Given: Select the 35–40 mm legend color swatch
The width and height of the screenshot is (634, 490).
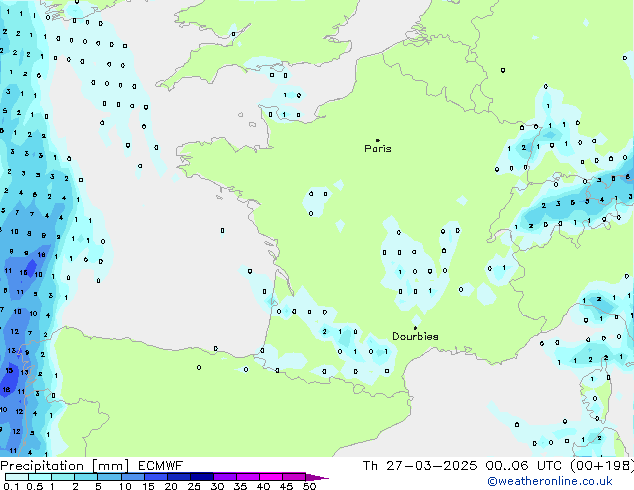Looking at the screenshot, I should 247,477.
